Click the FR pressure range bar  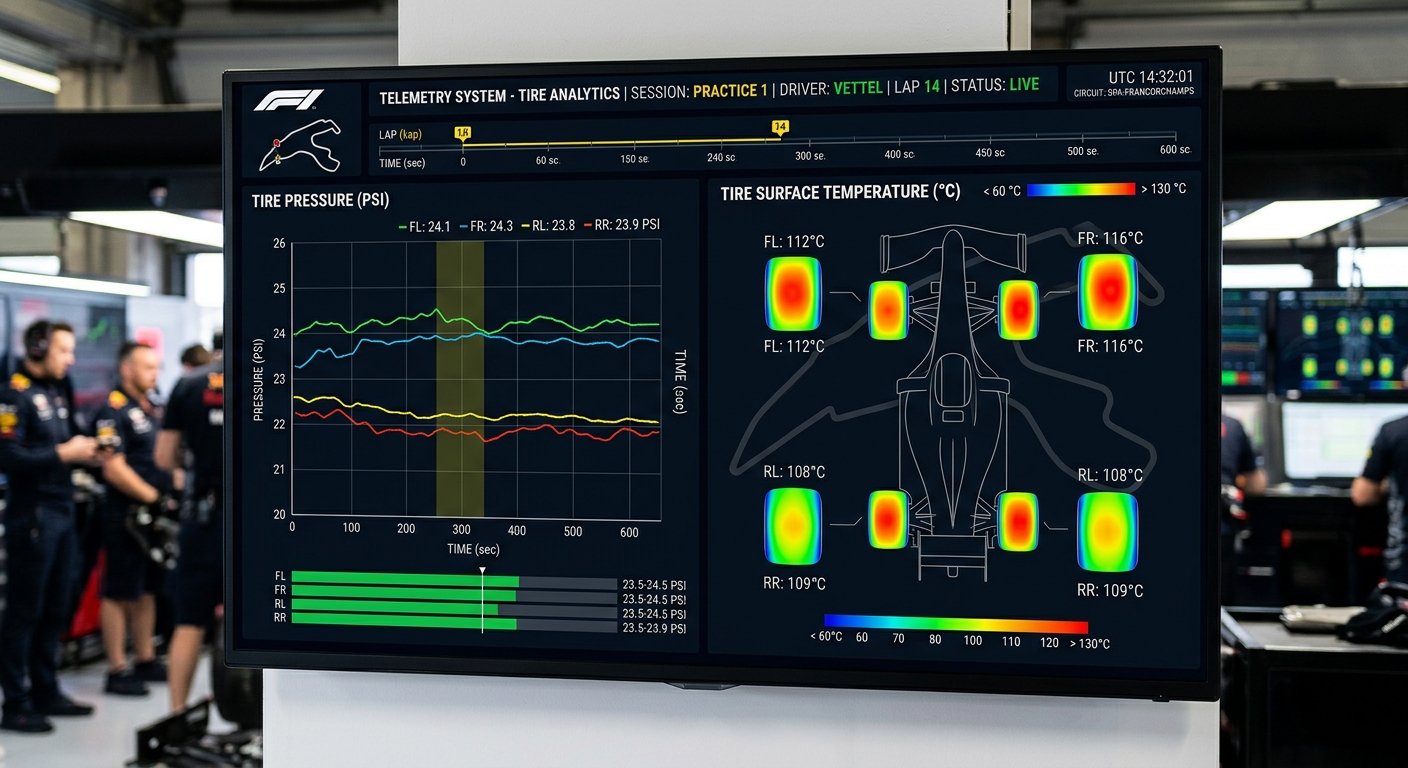coord(454,595)
